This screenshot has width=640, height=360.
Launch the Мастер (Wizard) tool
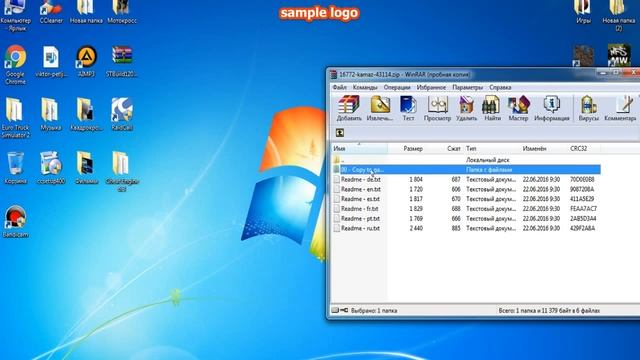pos(518,108)
